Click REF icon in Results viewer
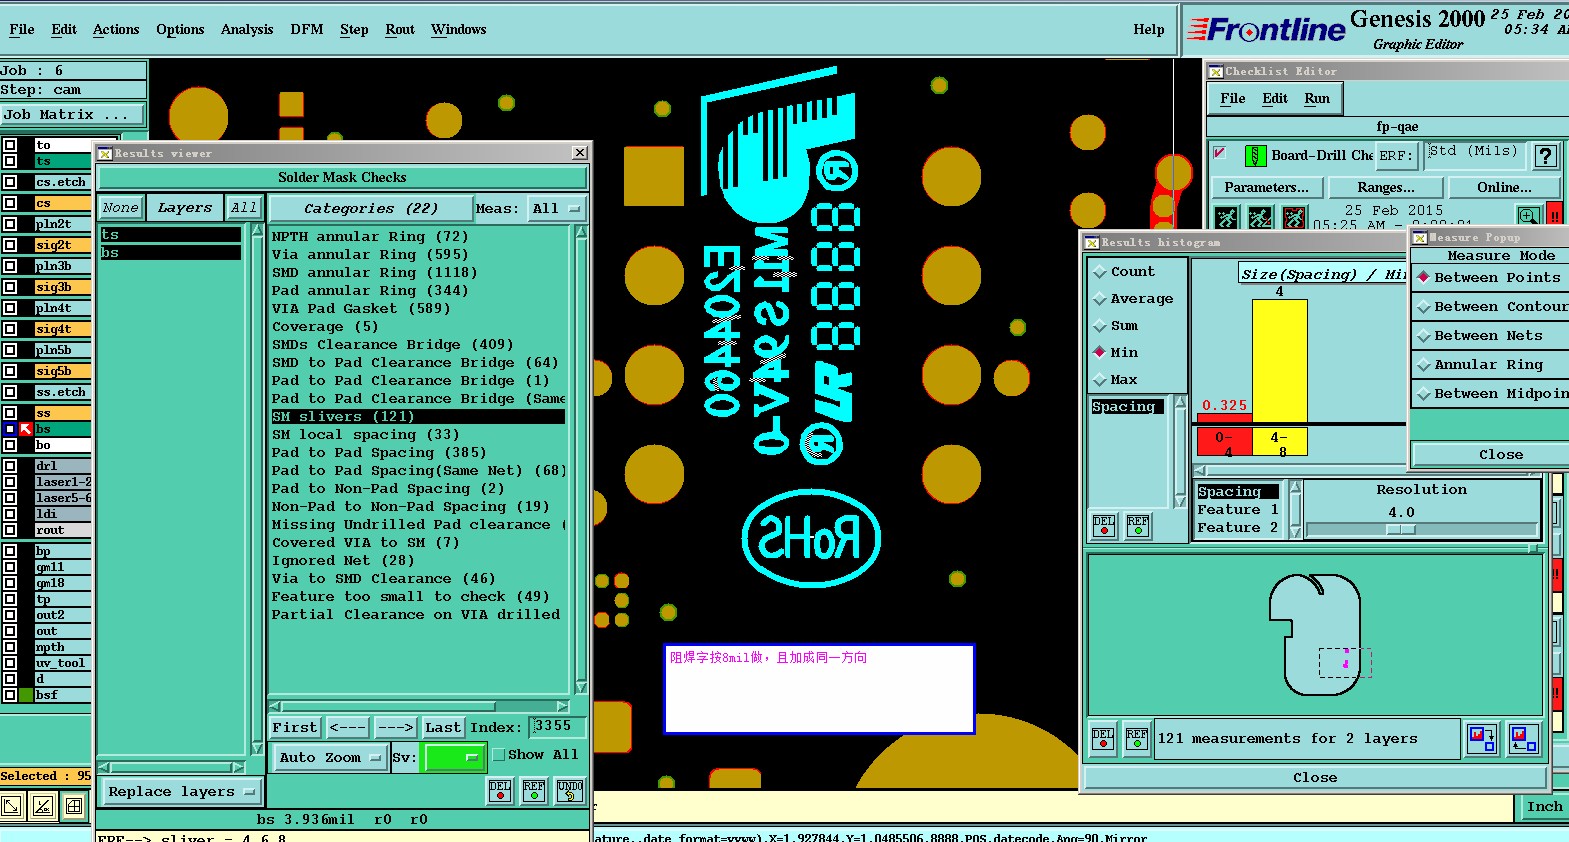This screenshot has height=842, width=1569. click(x=534, y=790)
